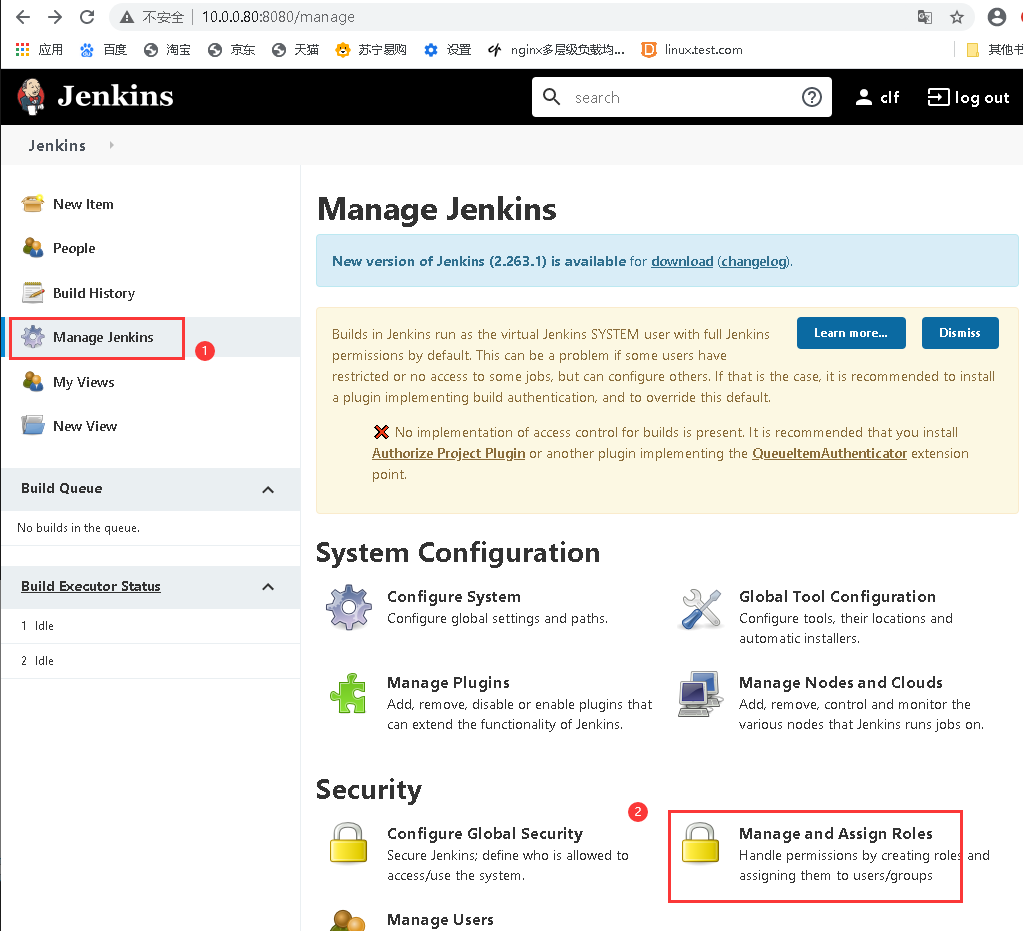
Task: Bookmark this page with the star icon
Action: [957, 17]
